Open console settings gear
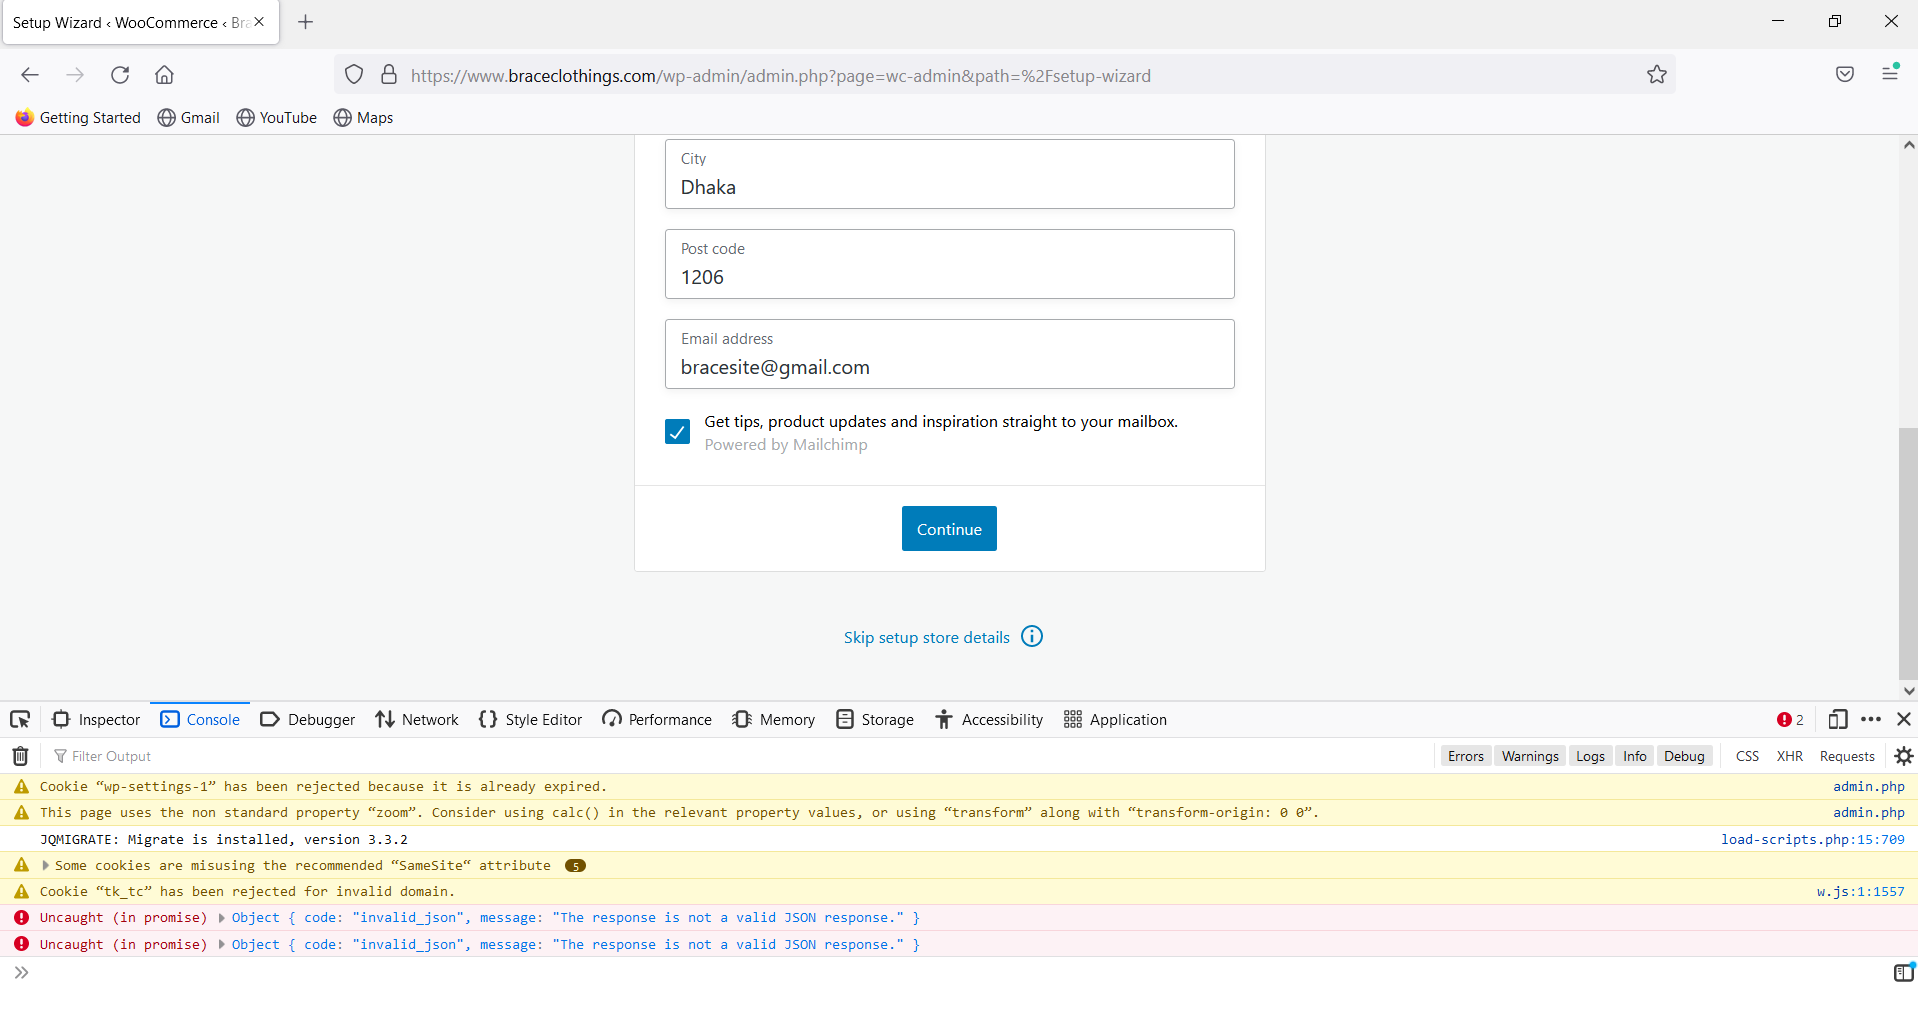The image size is (1918, 1012). click(1904, 756)
